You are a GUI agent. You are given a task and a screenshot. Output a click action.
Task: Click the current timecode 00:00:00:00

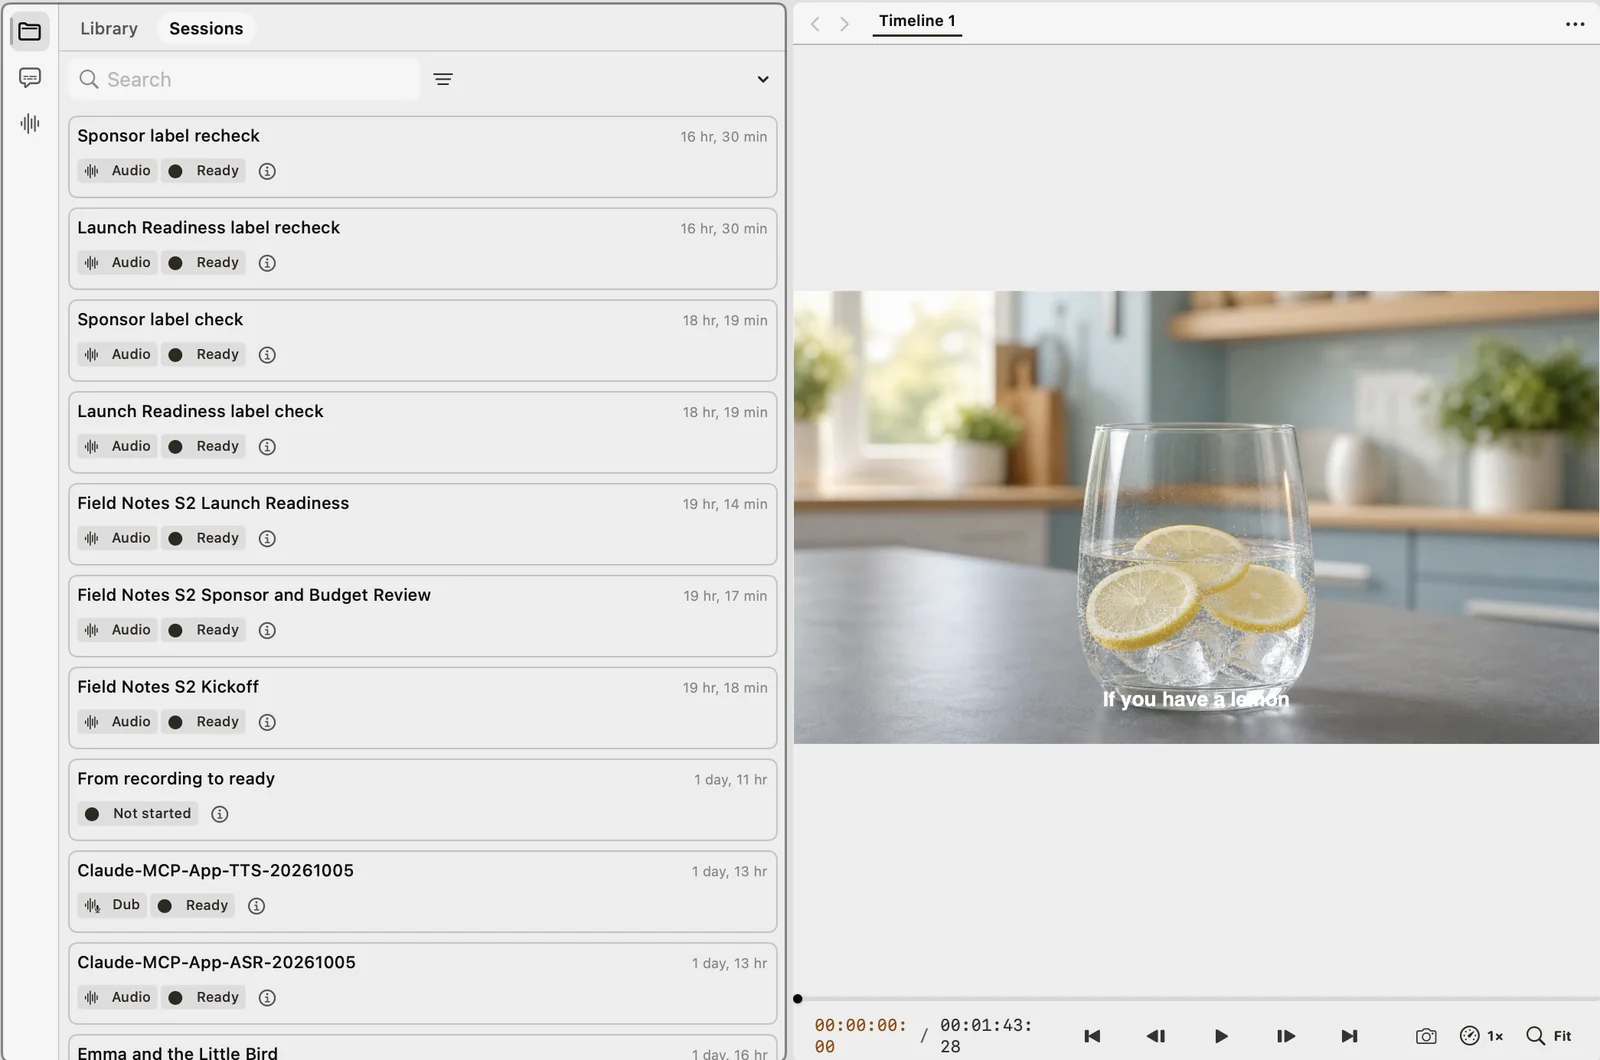click(860, 1036)
